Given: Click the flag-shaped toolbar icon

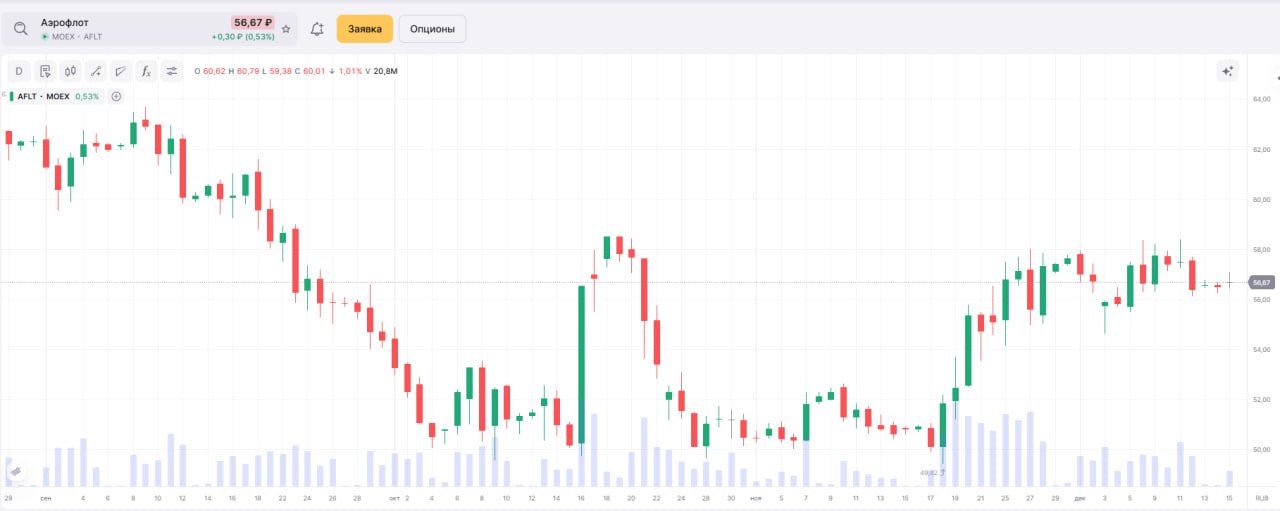Looking at the screenshot, I should click(120, 71).
